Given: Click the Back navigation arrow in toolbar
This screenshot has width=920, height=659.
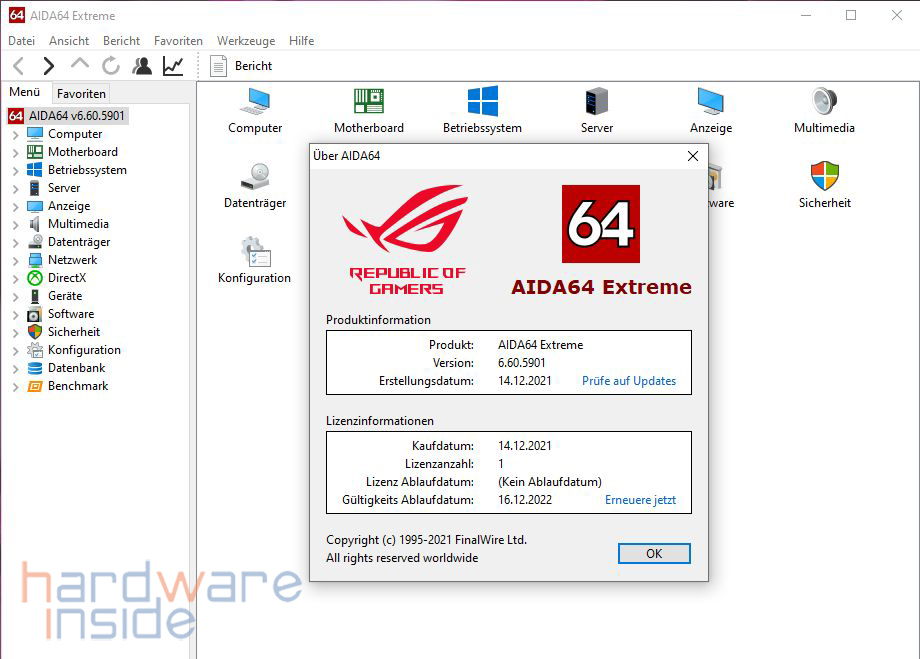Looking at the screenshot, I should pos(18,66).
